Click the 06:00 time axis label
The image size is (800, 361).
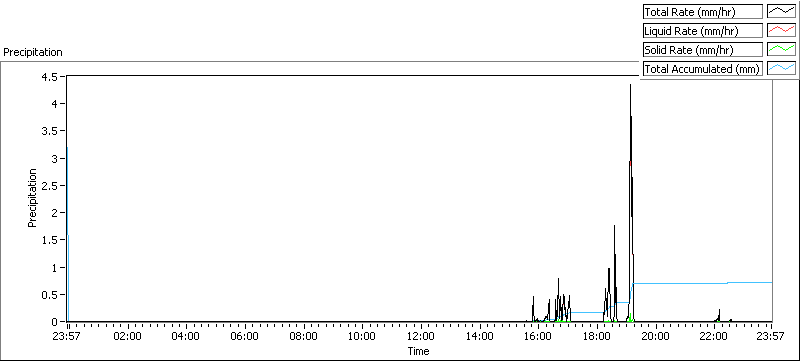pyautogui.click(x=245, y=337)
